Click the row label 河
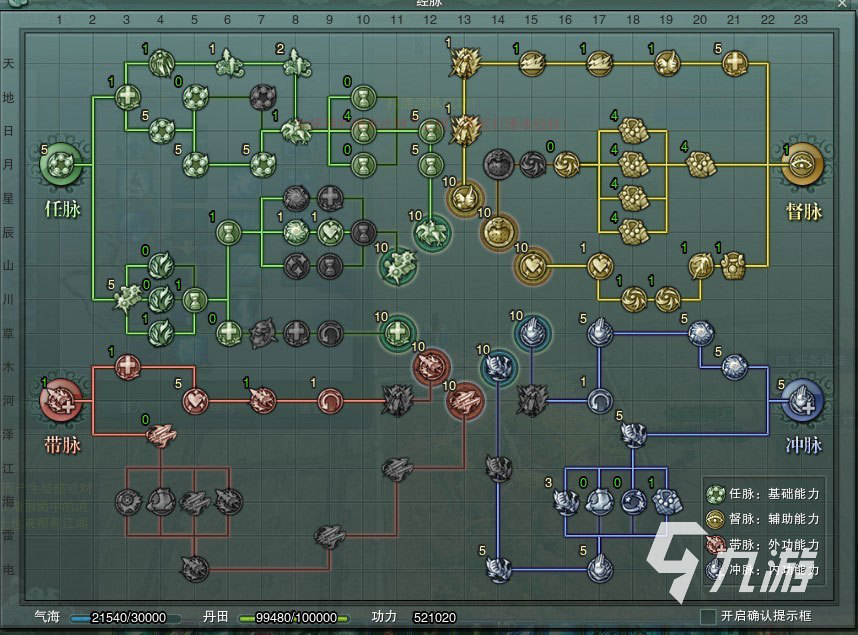The image size is (858, 635). (8, 401)
